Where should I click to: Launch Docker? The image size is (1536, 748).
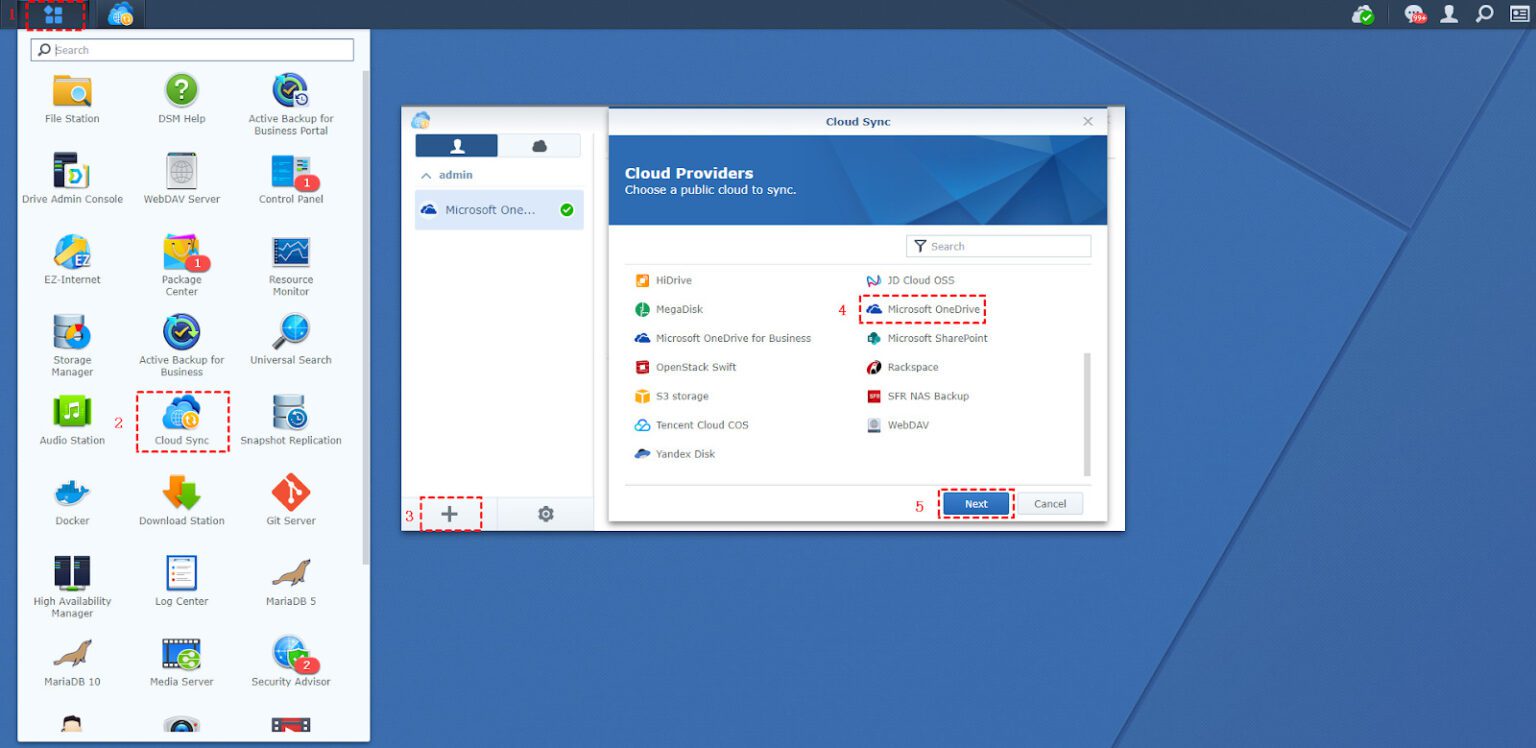72,501
